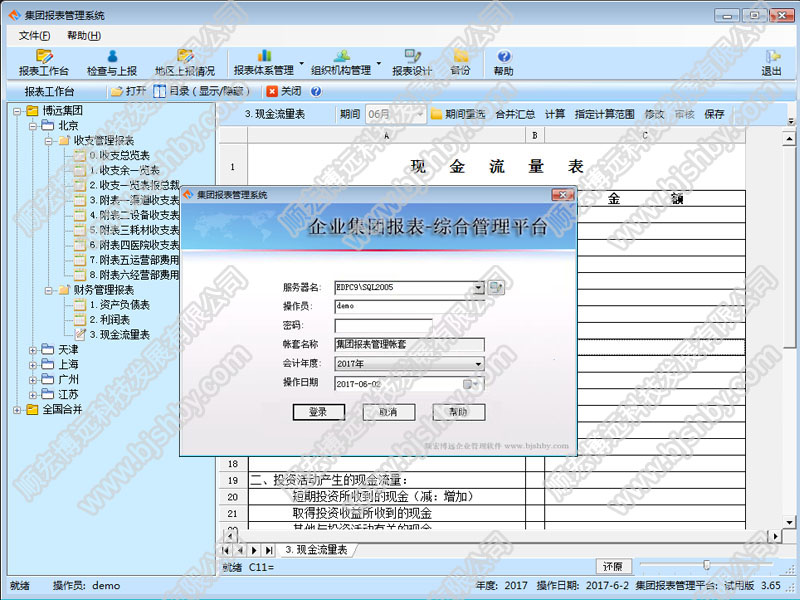
Task: Click 保存 in report toolbar
Action: [x=714, y=114]
